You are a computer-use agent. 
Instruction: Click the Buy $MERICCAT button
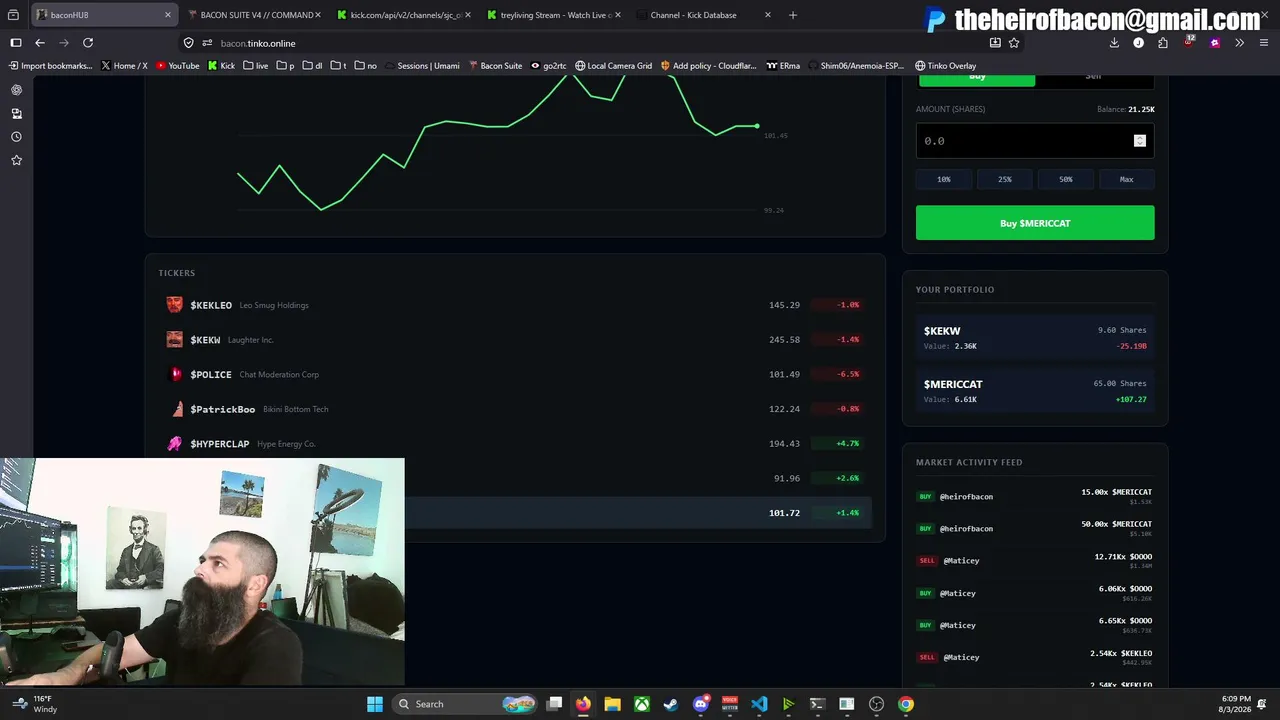click(1035, 223)
